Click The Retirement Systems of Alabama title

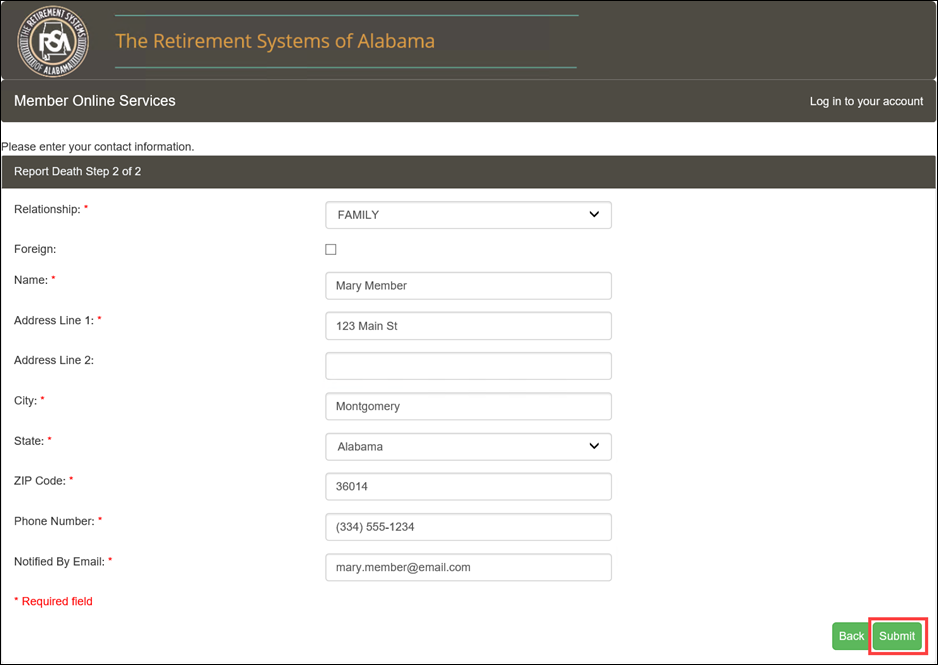coord(275,41)
